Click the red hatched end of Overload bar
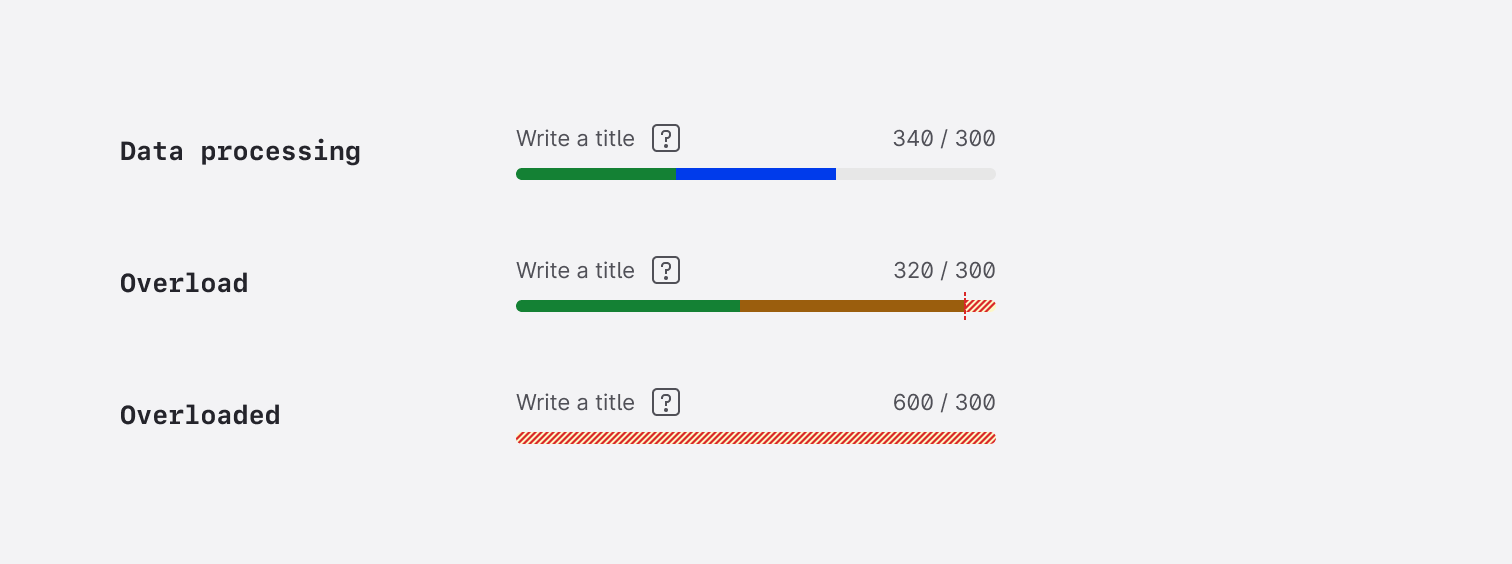The height and width of the screenshot is (564, 1512). (x=982, y=306)
